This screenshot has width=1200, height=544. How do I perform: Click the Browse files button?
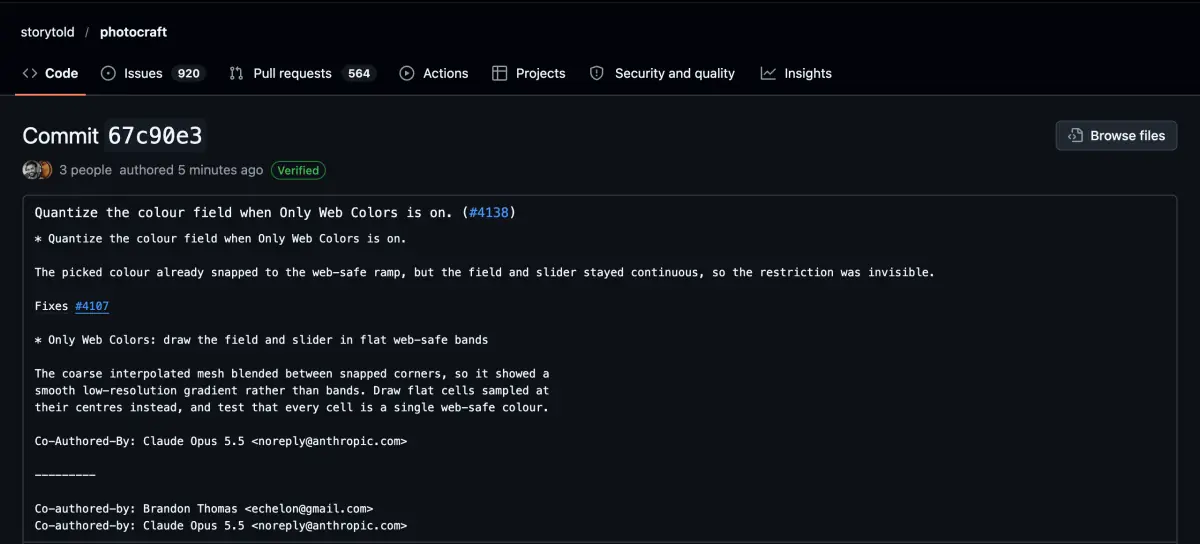point(1116,136)
